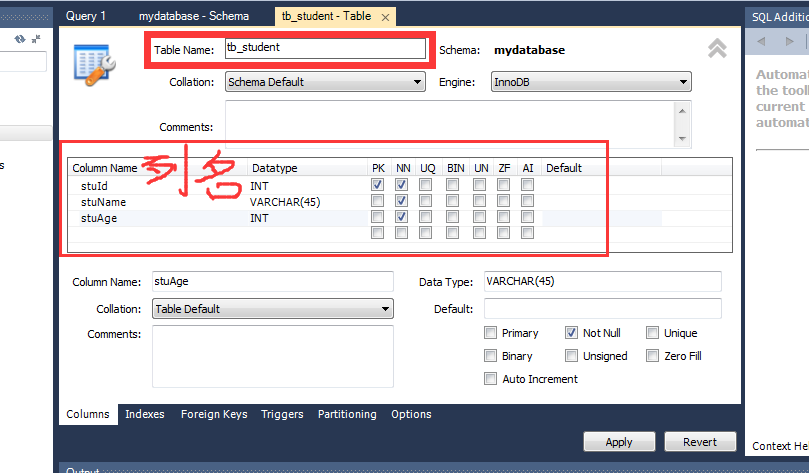Open the Triggers tab
Screen dimensions: 809x473
point(282,414)
